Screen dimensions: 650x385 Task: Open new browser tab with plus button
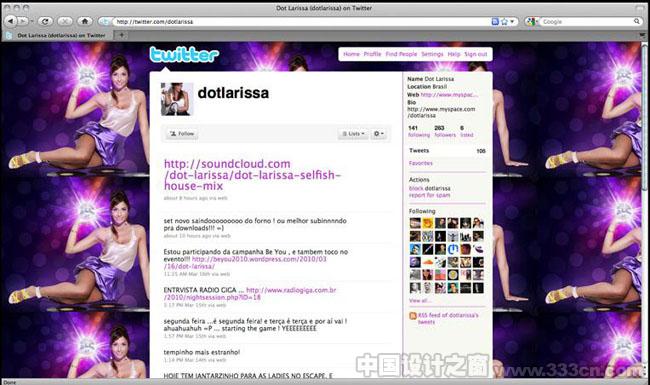(121, 35)
